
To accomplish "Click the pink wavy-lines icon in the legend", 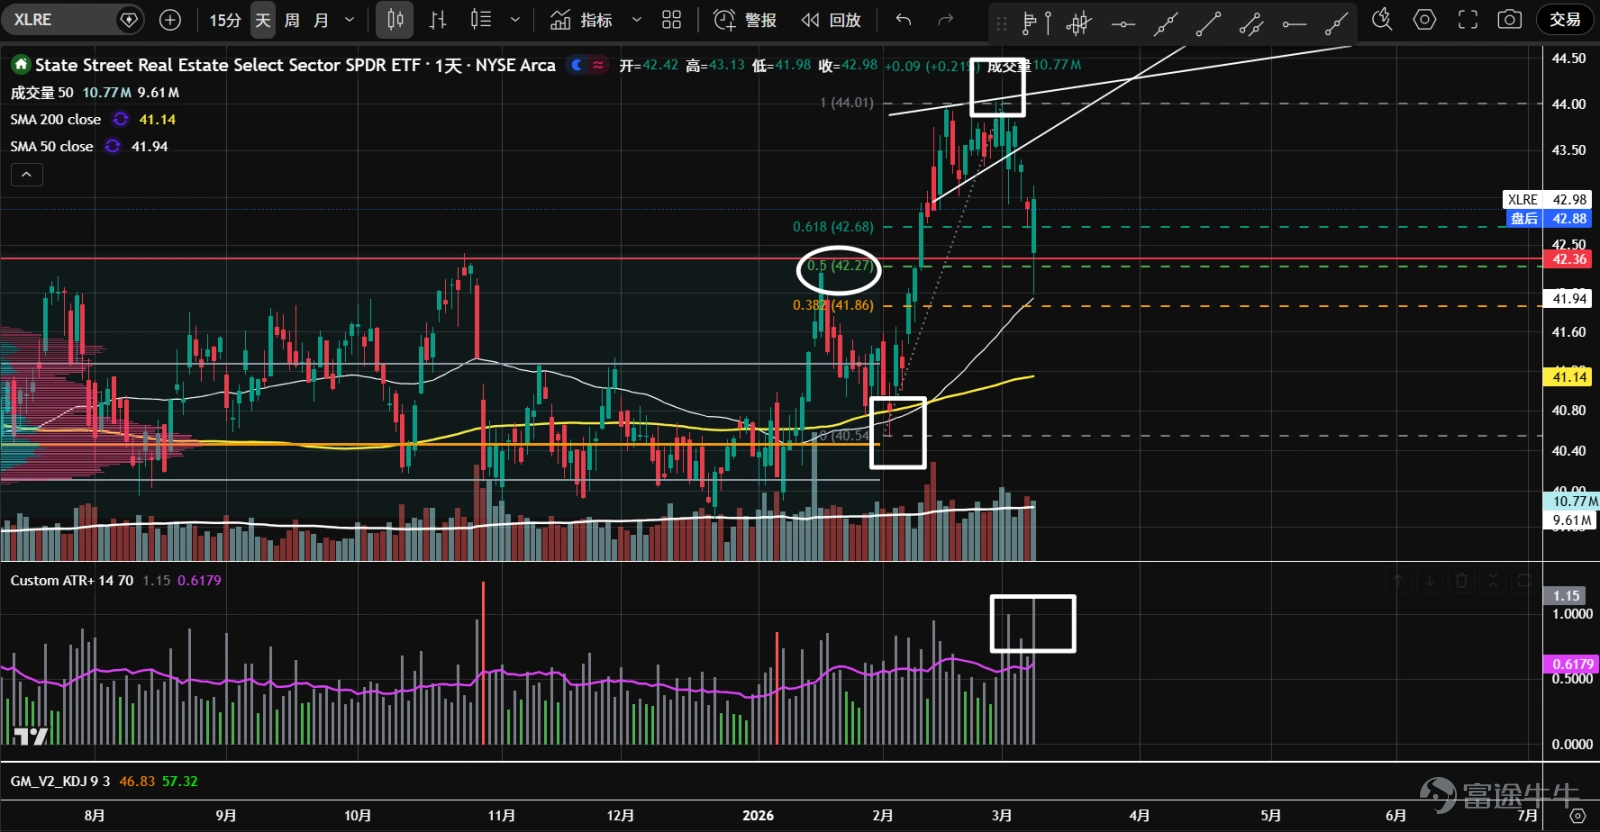I will (598, 65).
